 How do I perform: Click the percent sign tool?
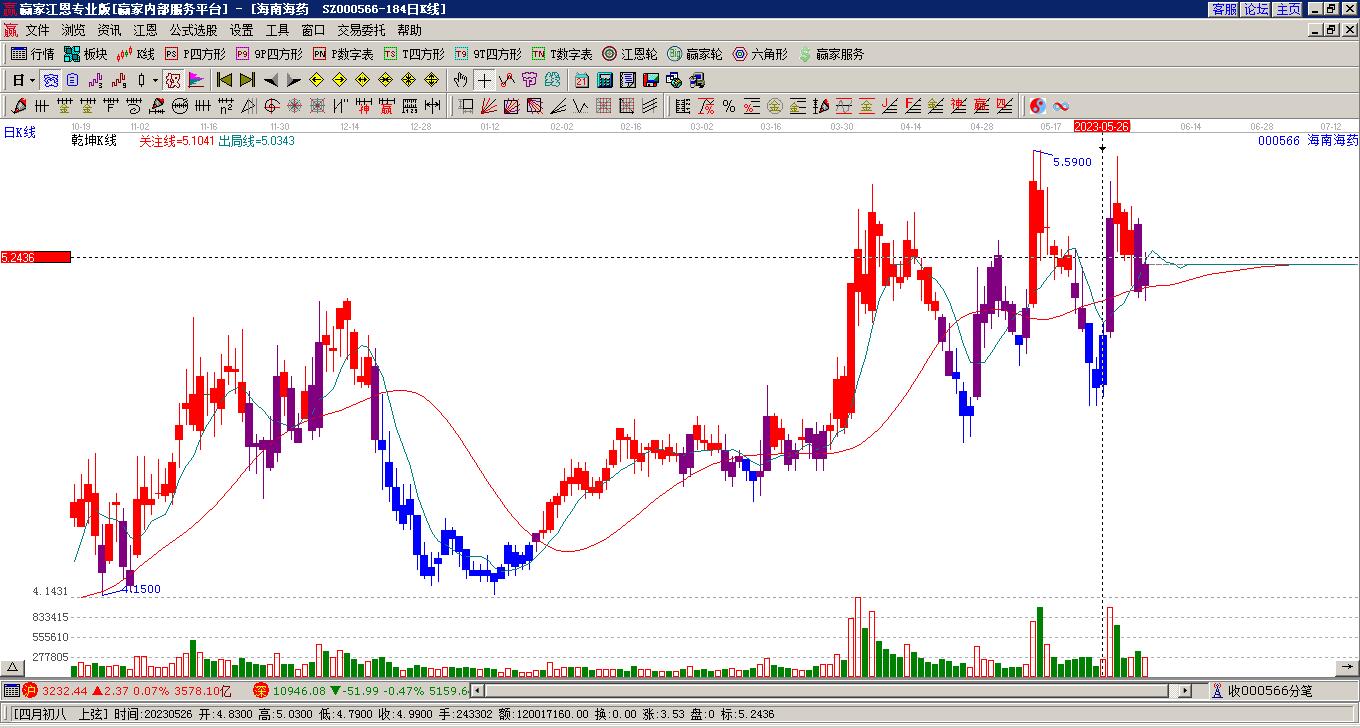(x=729, y=106)
